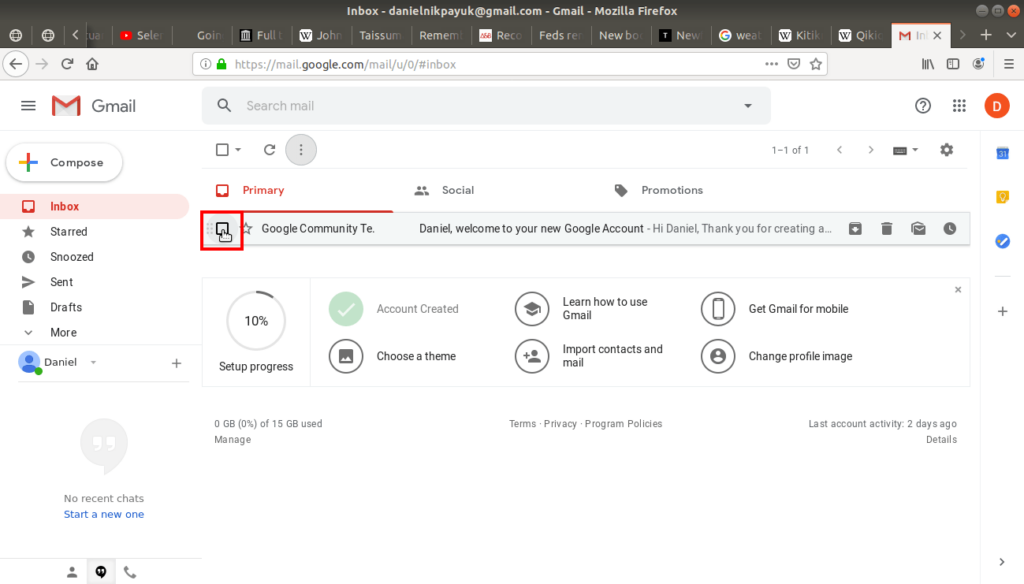Expand the side panel chevron
1024x584 pixels.
(x=1002, y=562)
